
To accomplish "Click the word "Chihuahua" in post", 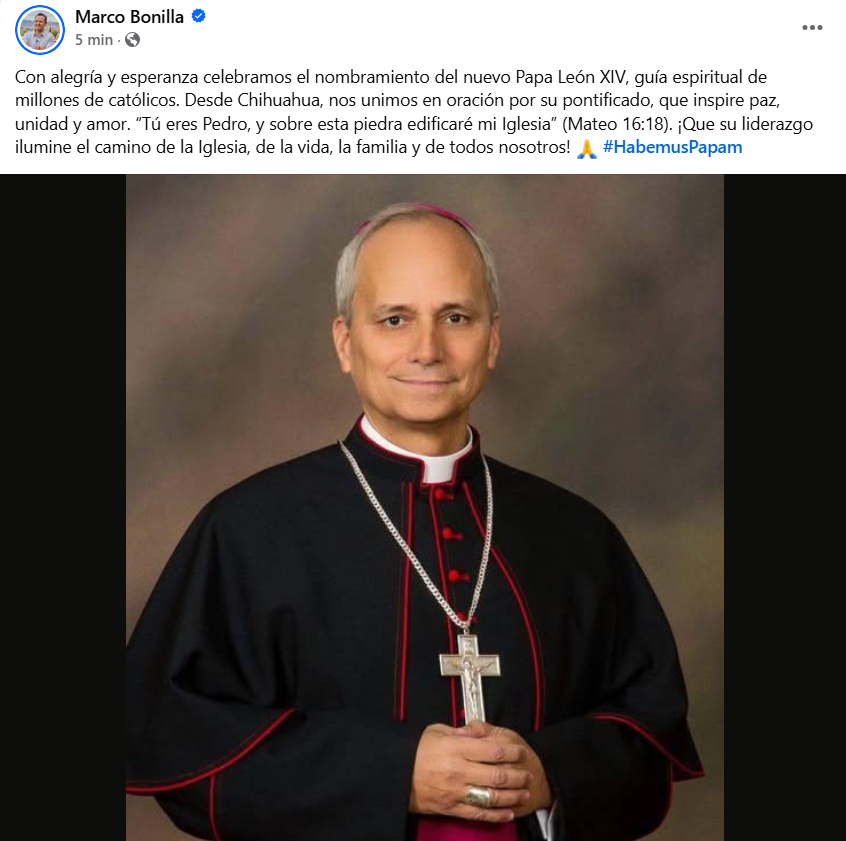I will coord(279,100).
